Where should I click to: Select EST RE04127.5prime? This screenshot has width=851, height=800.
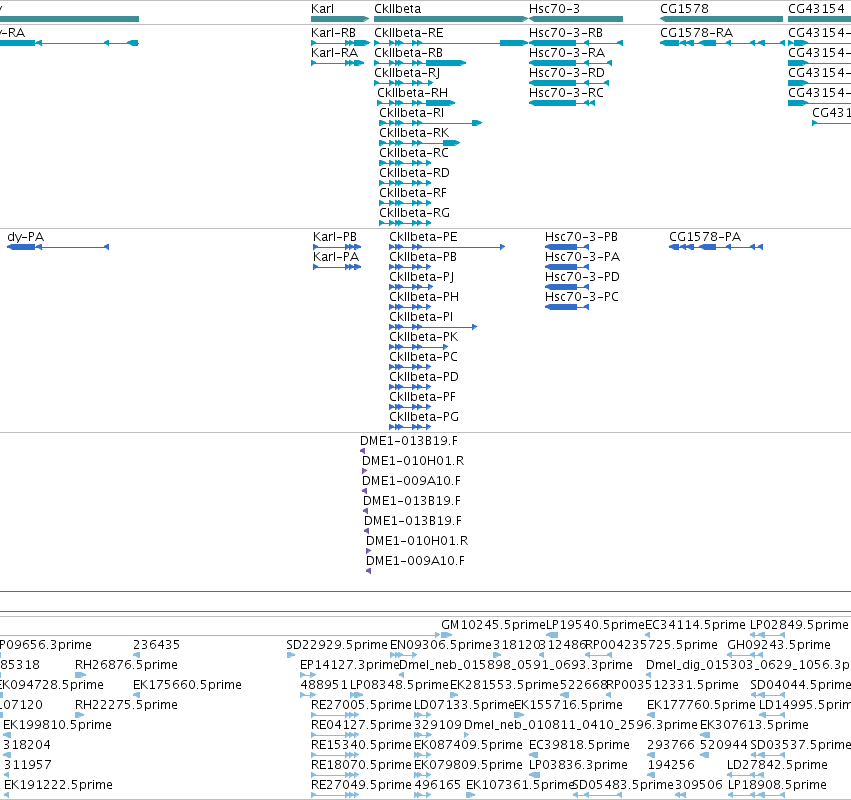361,726
